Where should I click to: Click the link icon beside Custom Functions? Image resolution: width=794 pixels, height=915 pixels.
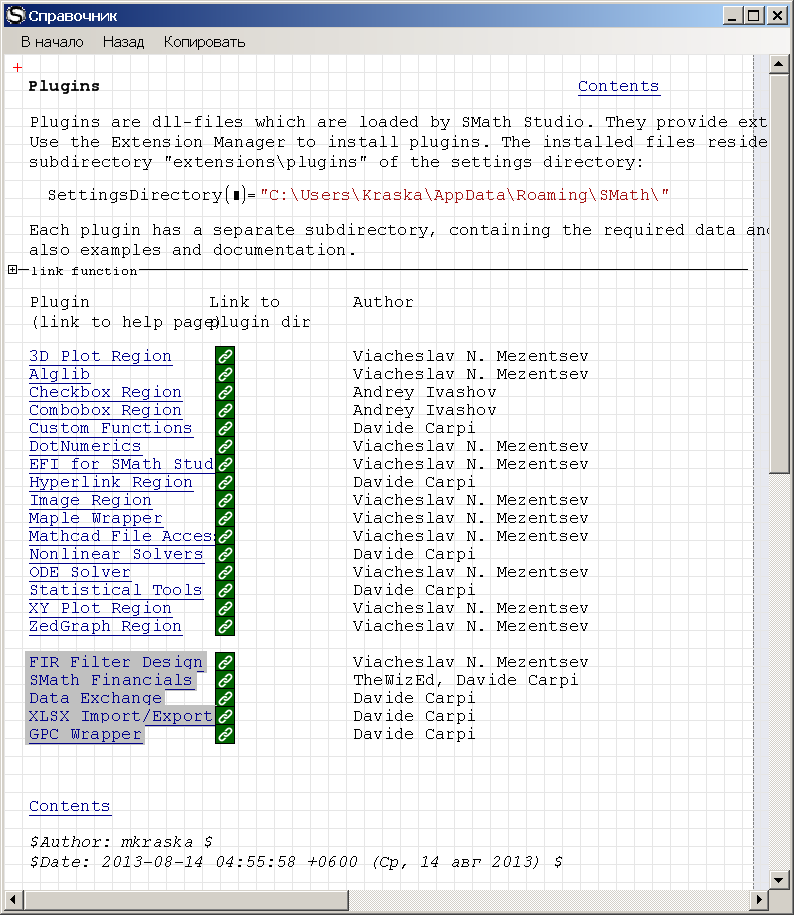[x=225, y=428]
